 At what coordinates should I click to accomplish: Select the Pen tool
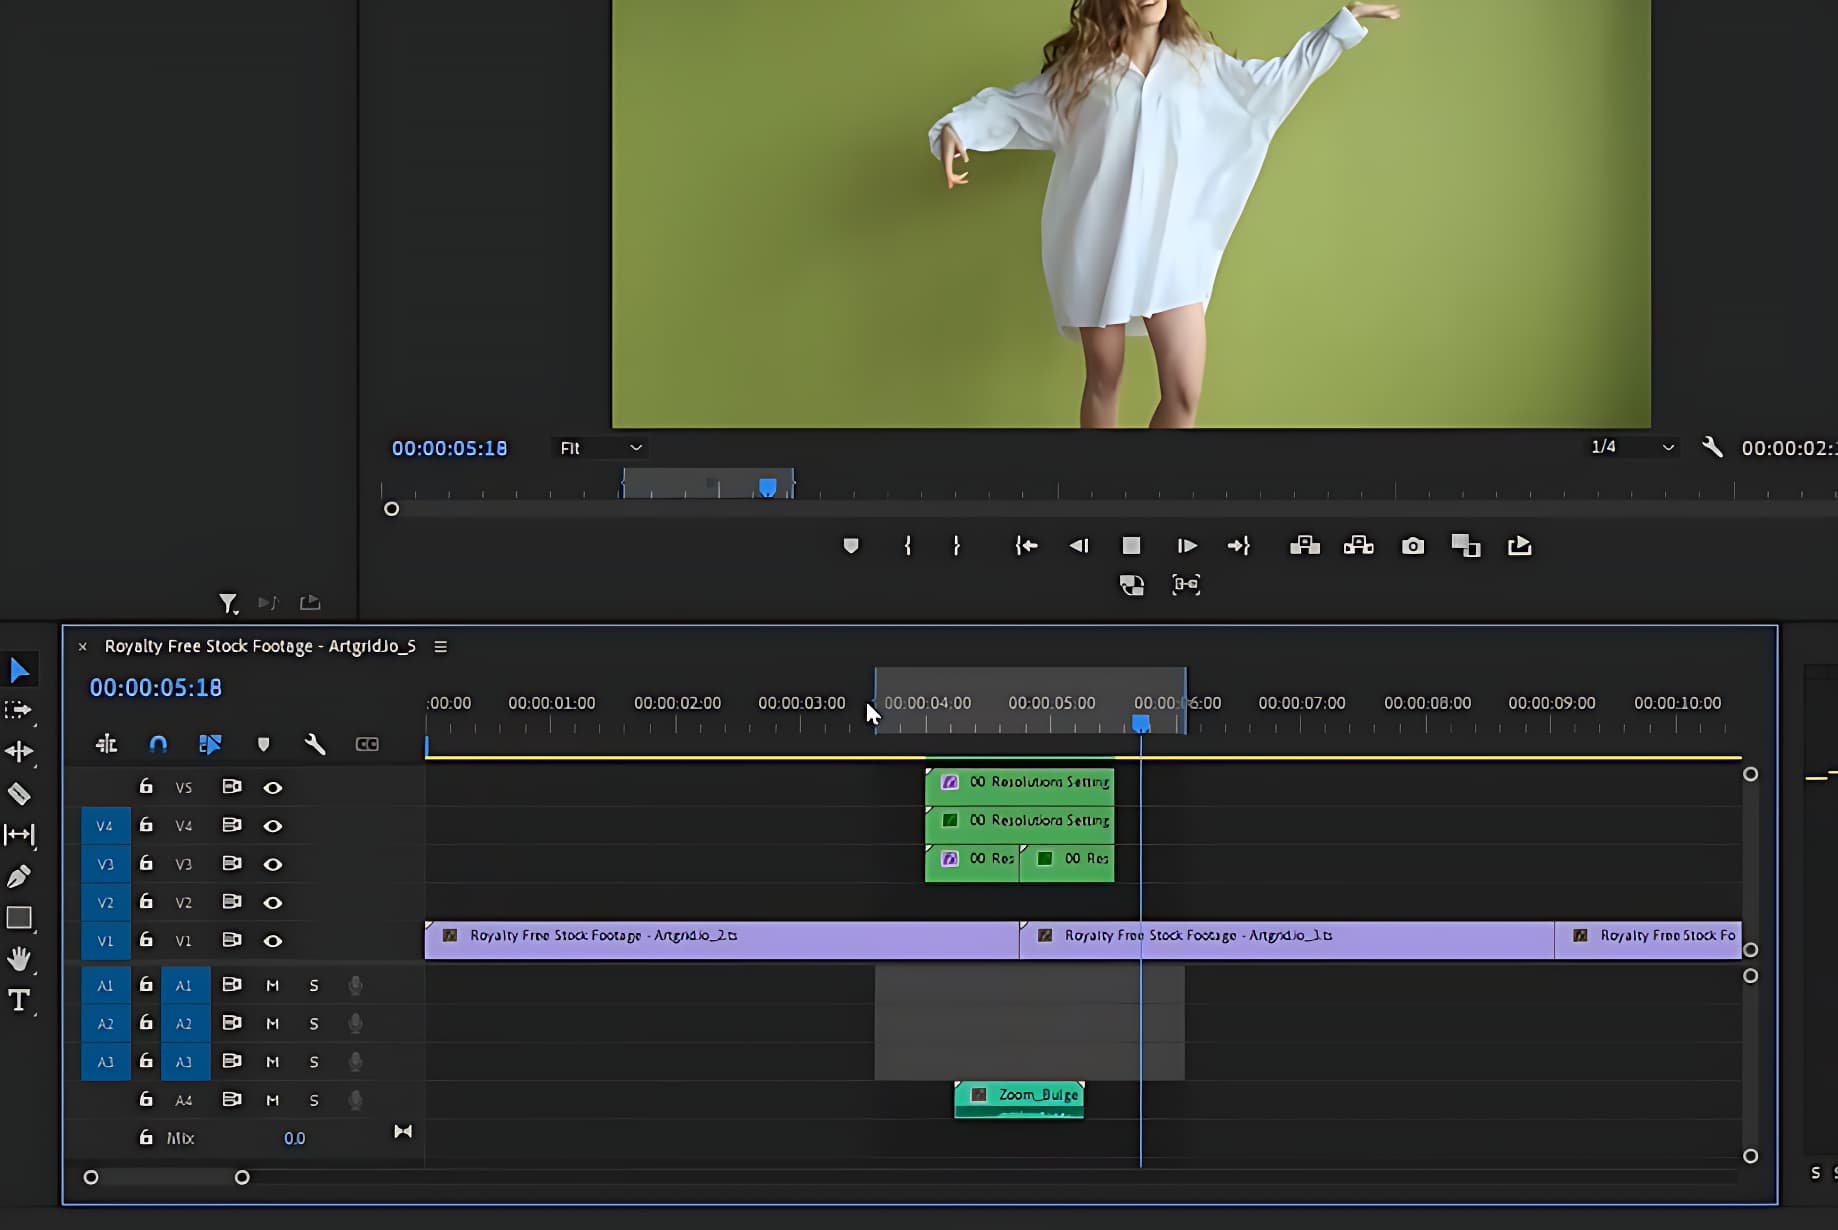coord(19,877)
